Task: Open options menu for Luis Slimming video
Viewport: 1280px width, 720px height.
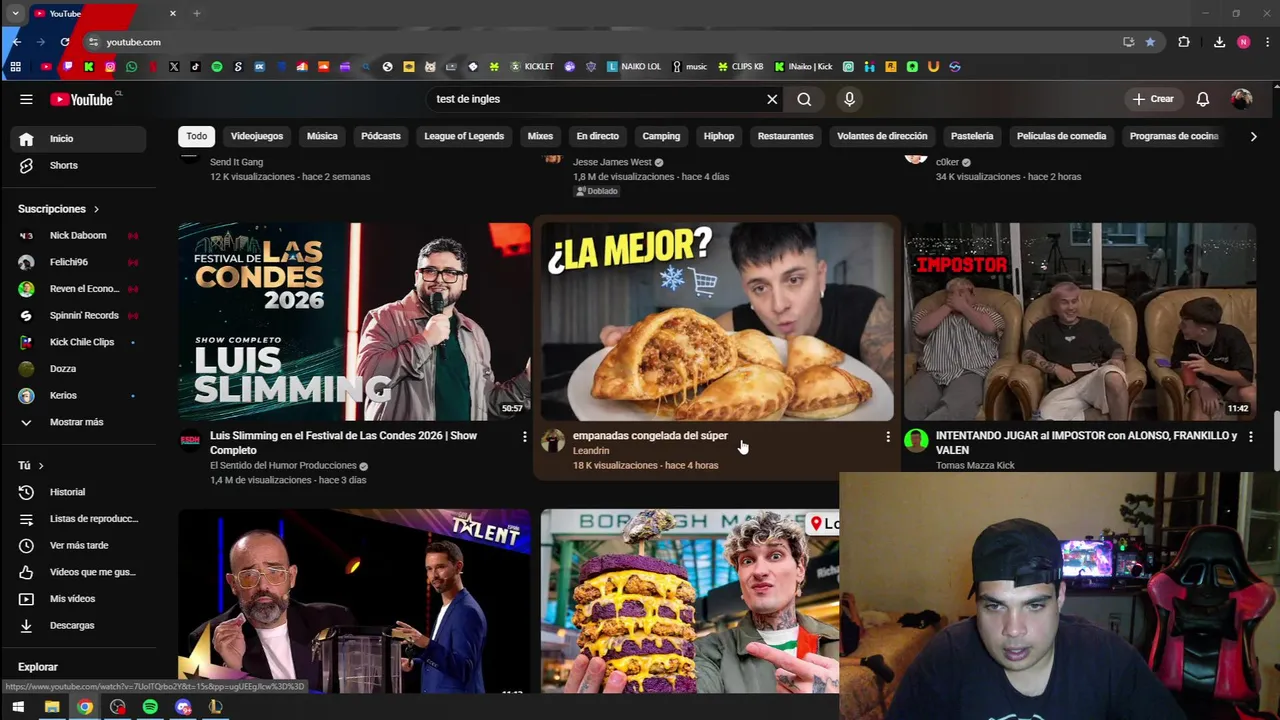Action: [x=524, y=437]
